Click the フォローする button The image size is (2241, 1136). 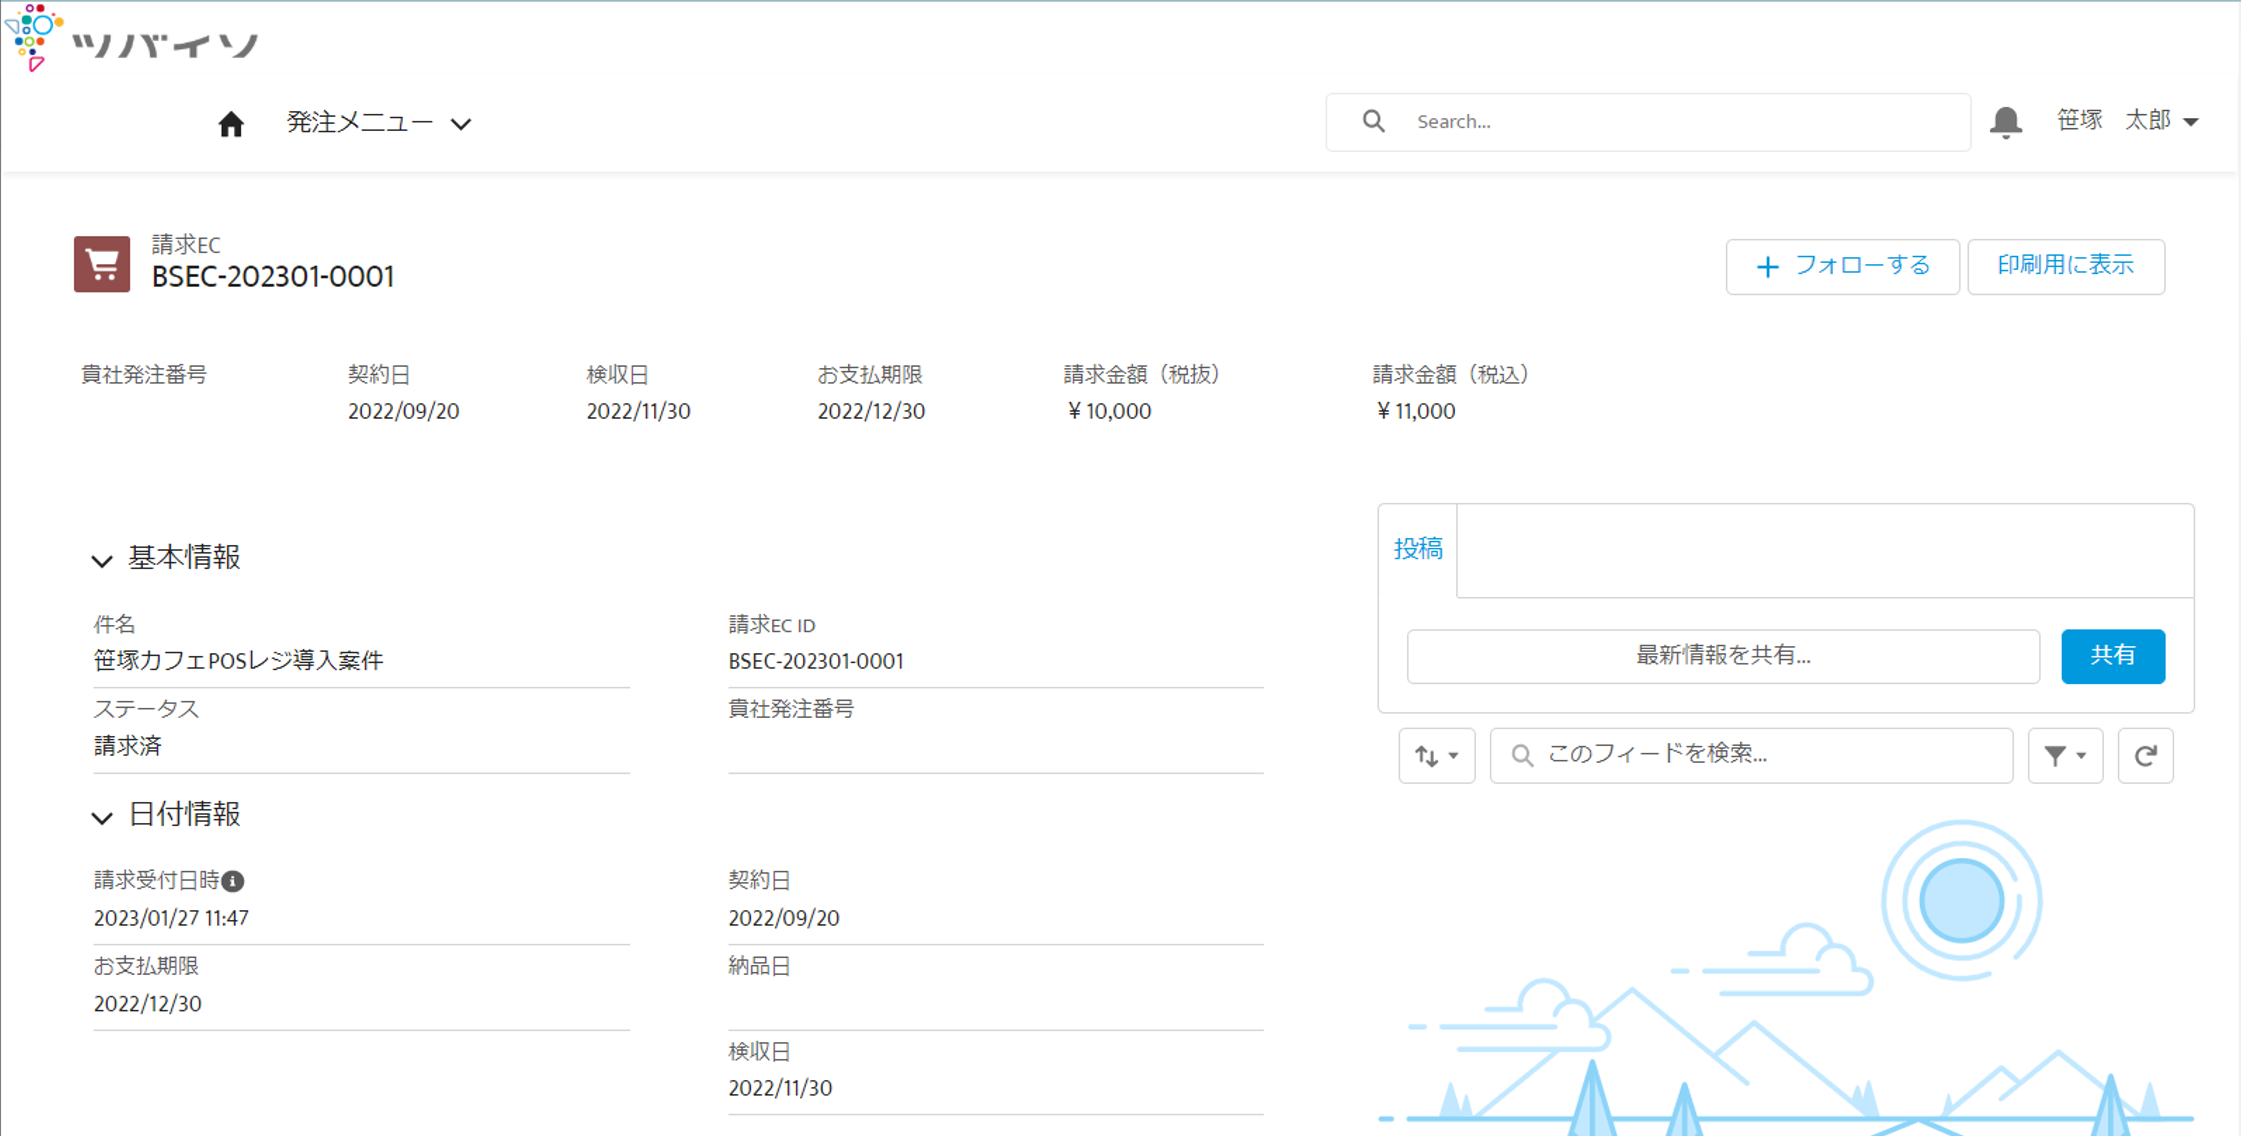click(1842, 266)
